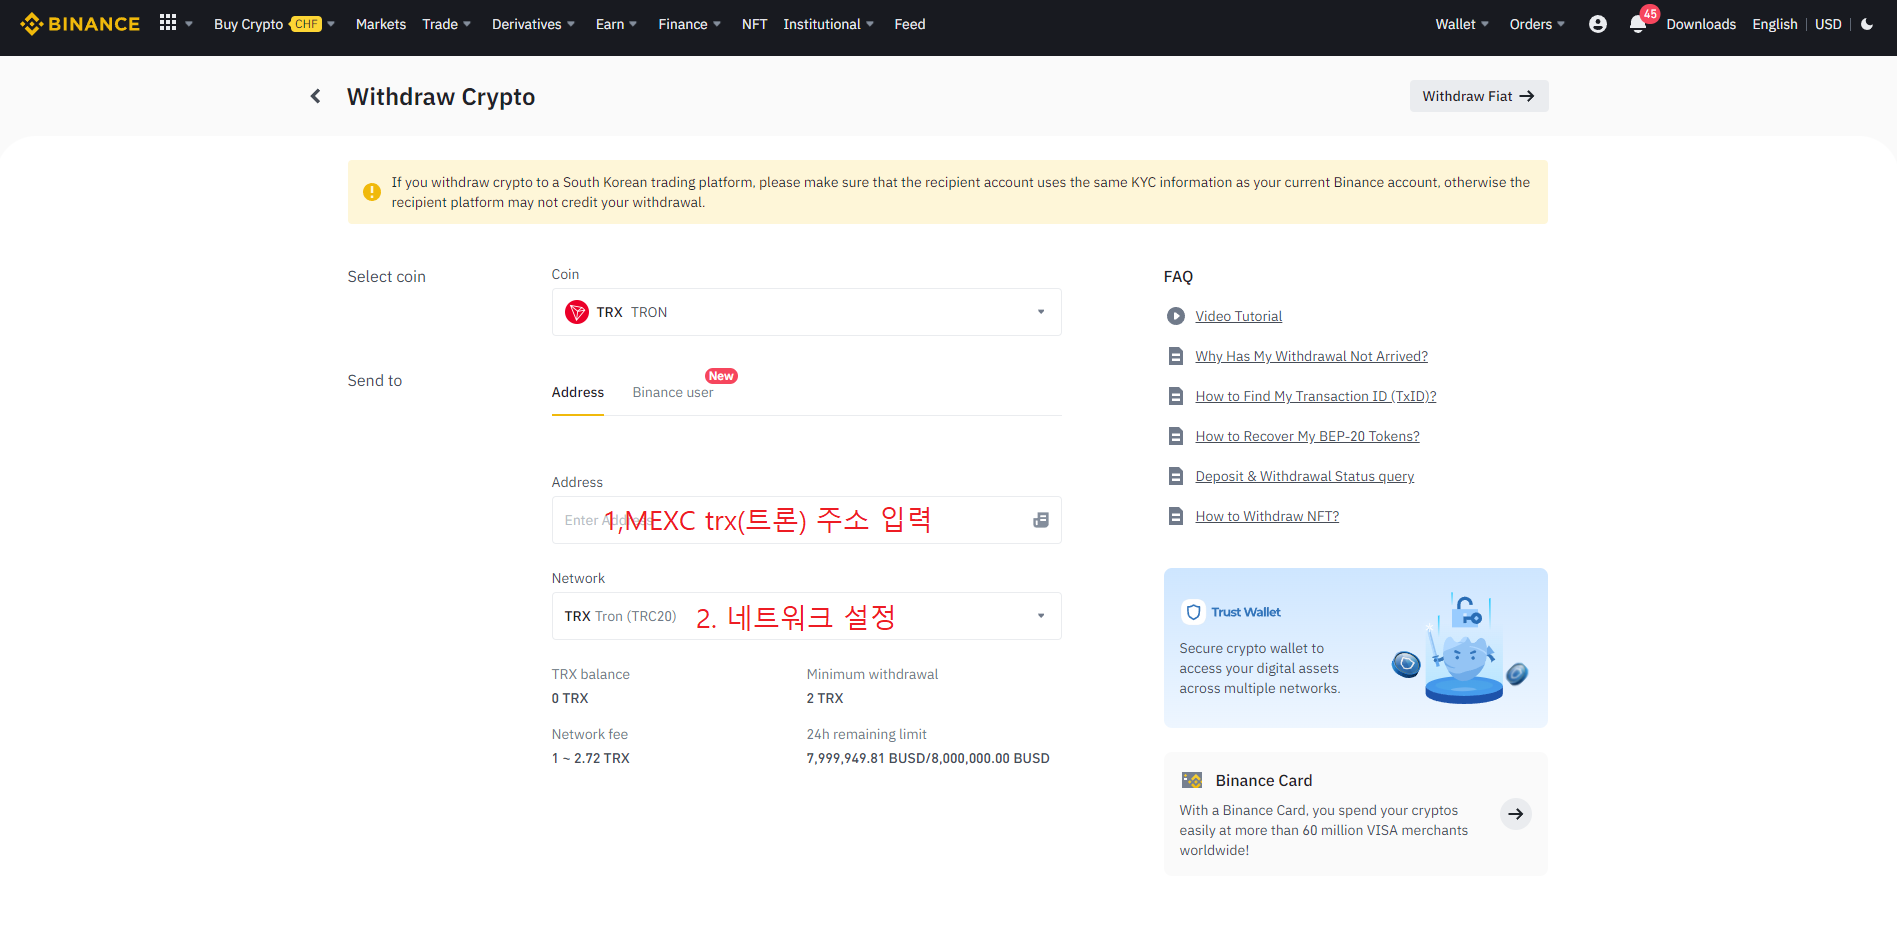The width and height of the screenshot is (1897, 934).
Task: Click the Binance Card chip icon
Action: coord(1192,780)
